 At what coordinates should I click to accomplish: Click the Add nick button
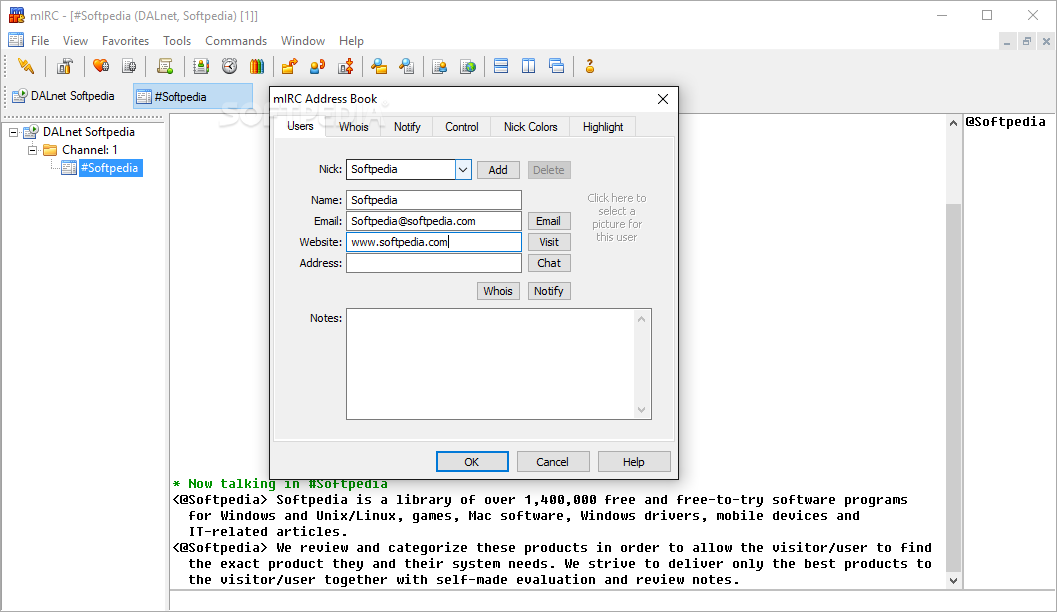tap(498, 170)
